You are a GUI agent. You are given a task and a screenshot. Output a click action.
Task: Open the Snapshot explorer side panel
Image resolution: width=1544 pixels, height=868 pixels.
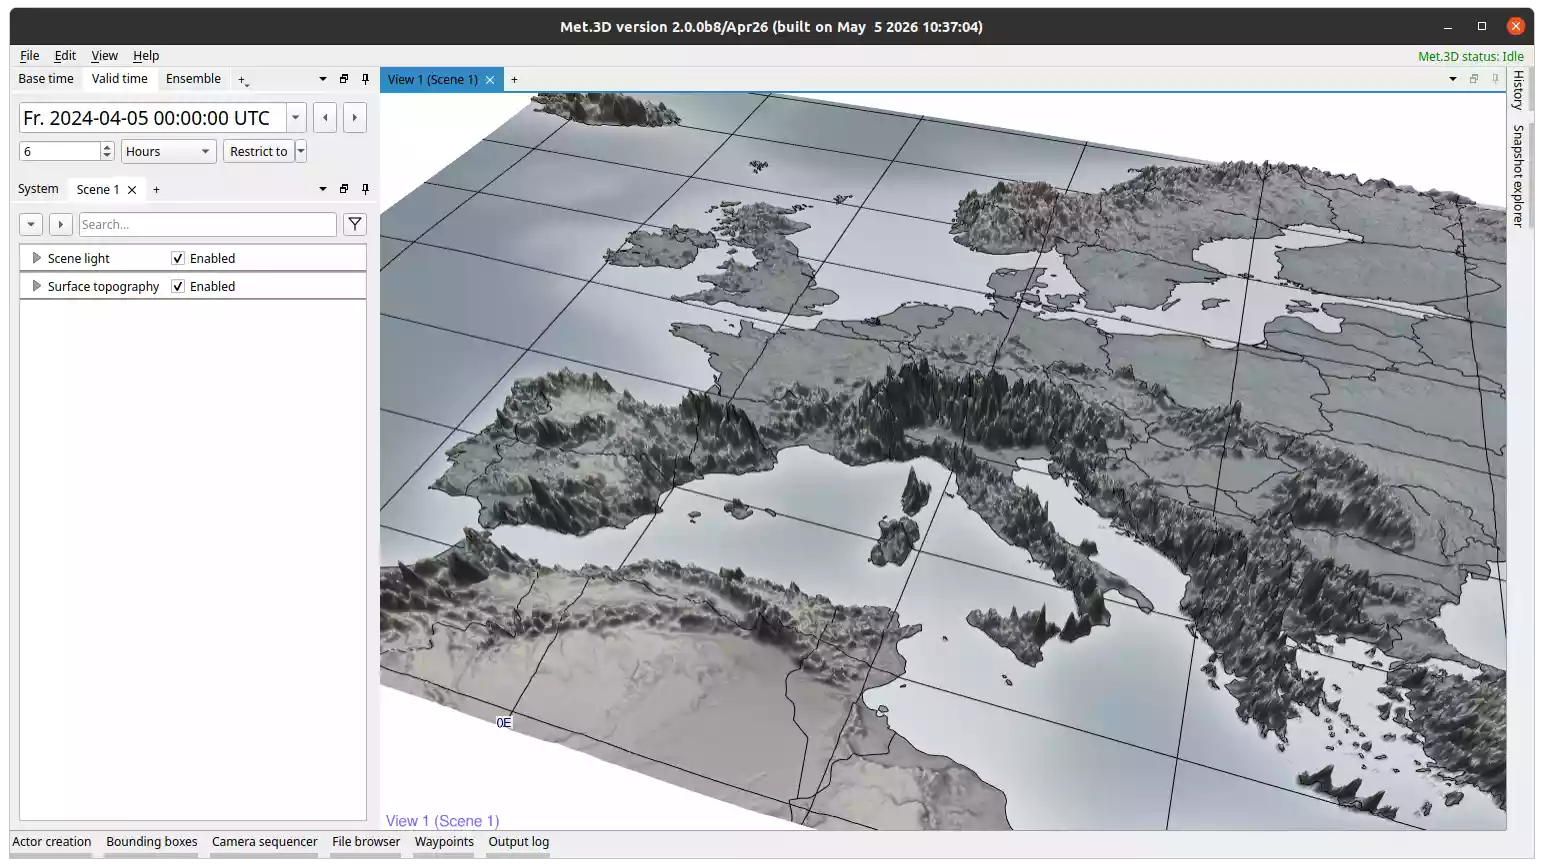[x=1518, y=176]
